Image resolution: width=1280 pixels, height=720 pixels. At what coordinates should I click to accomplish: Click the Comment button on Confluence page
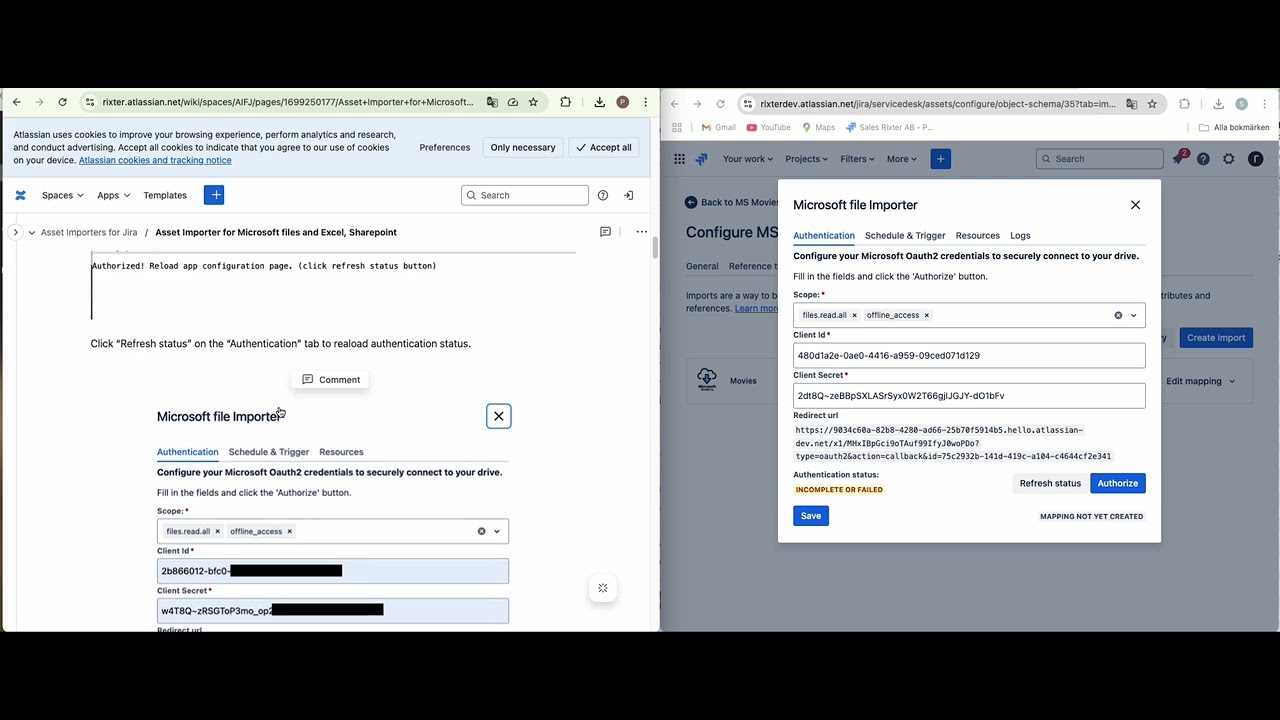[x=331, y=380]
